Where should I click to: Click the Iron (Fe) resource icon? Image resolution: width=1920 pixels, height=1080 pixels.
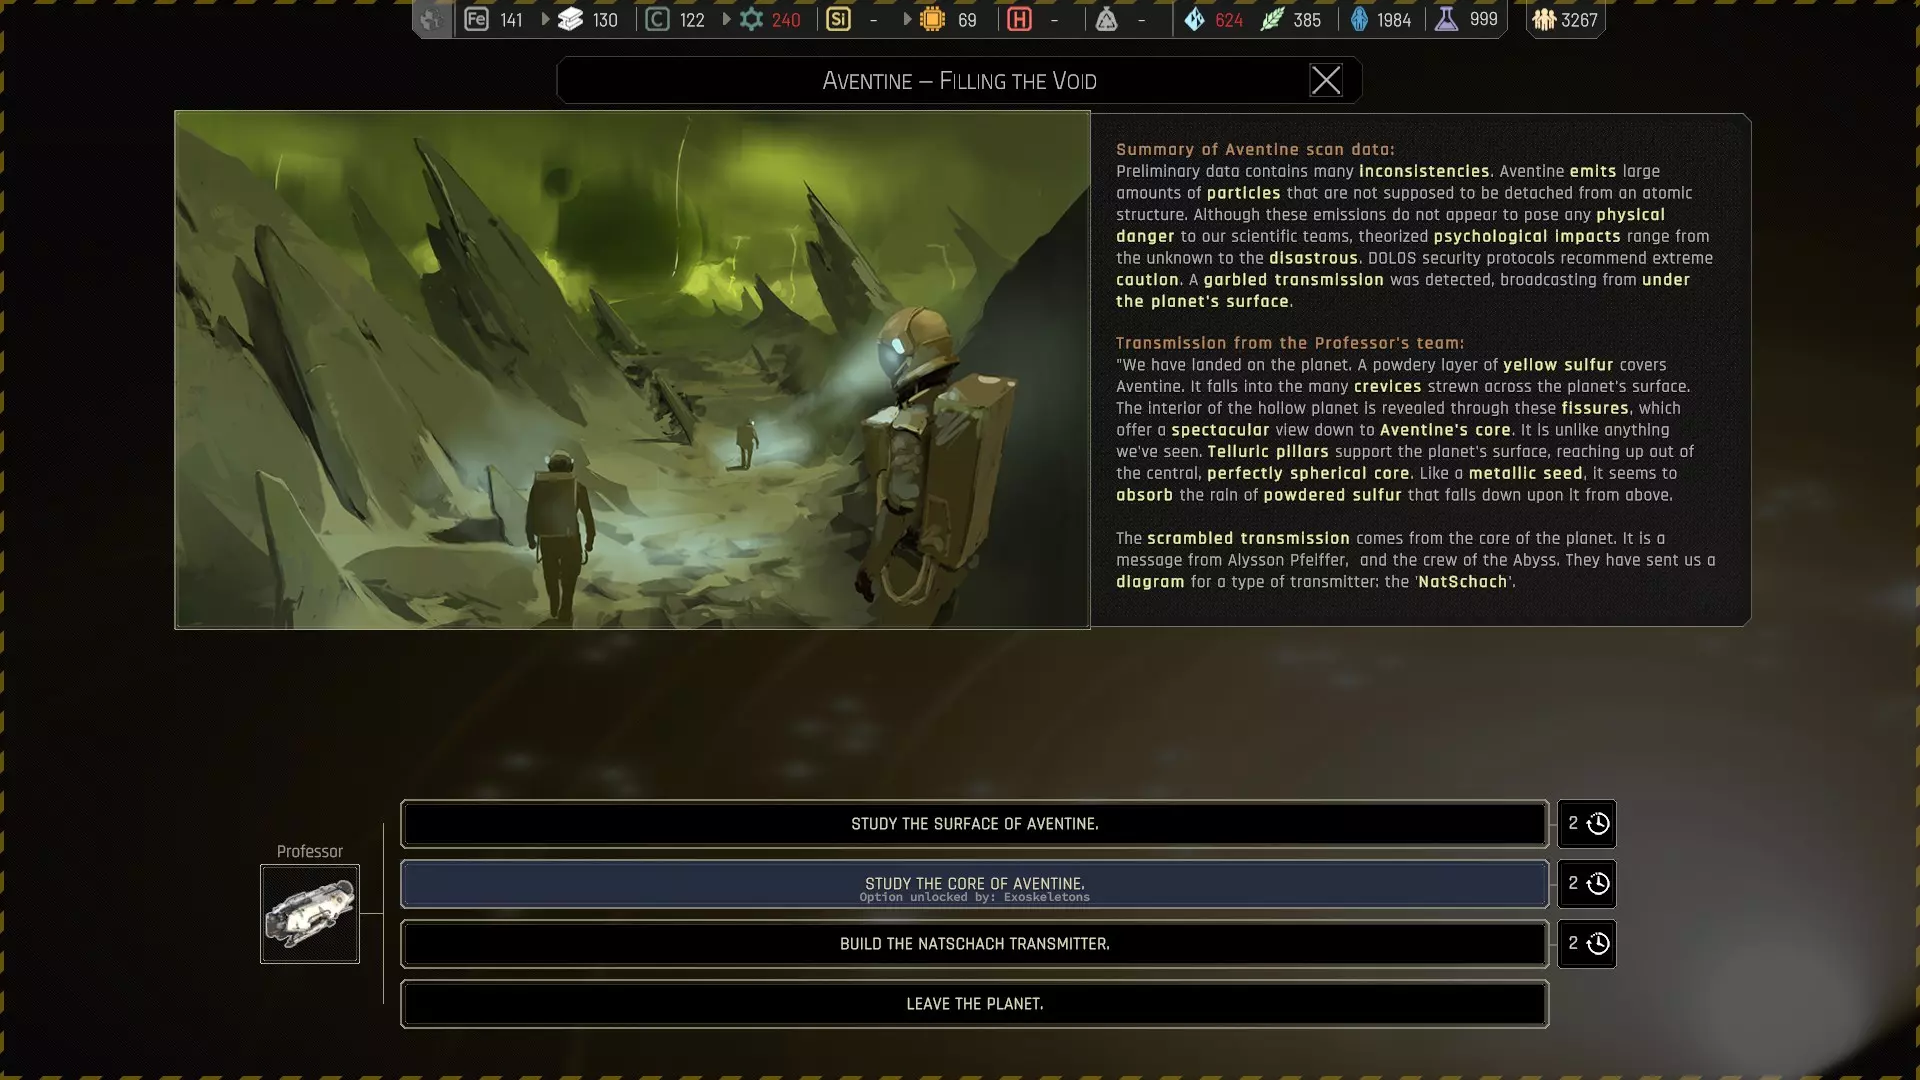click(x=477, y=20)
